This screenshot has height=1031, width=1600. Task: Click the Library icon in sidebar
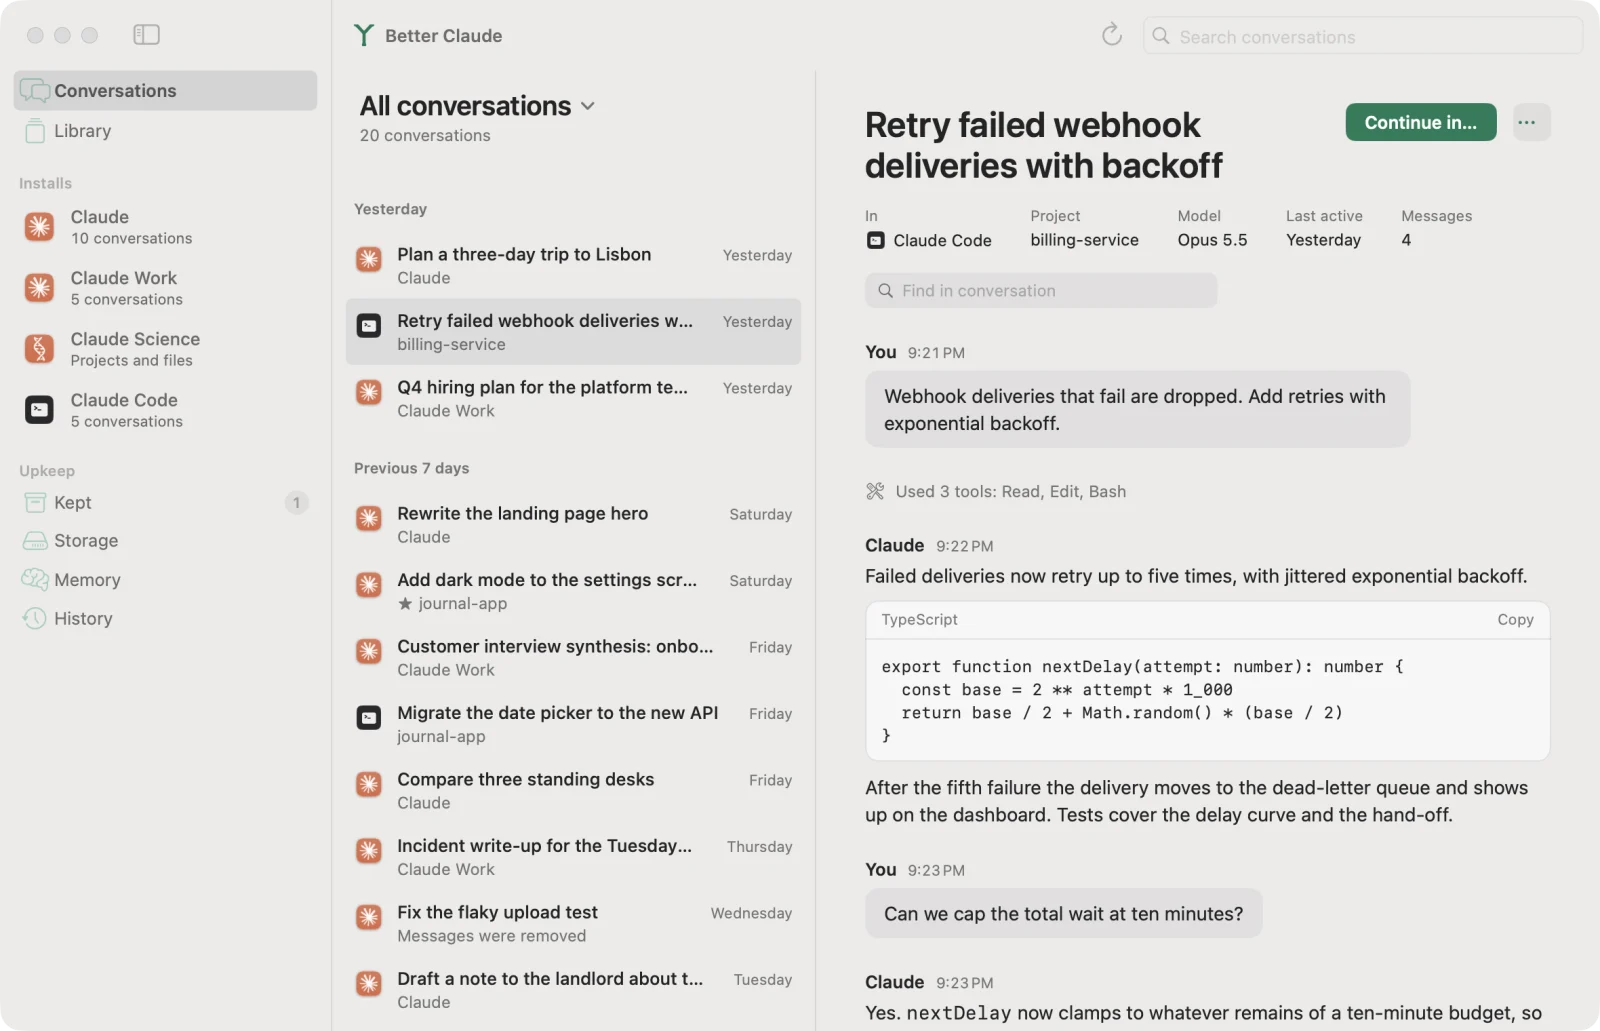(35, 131)
